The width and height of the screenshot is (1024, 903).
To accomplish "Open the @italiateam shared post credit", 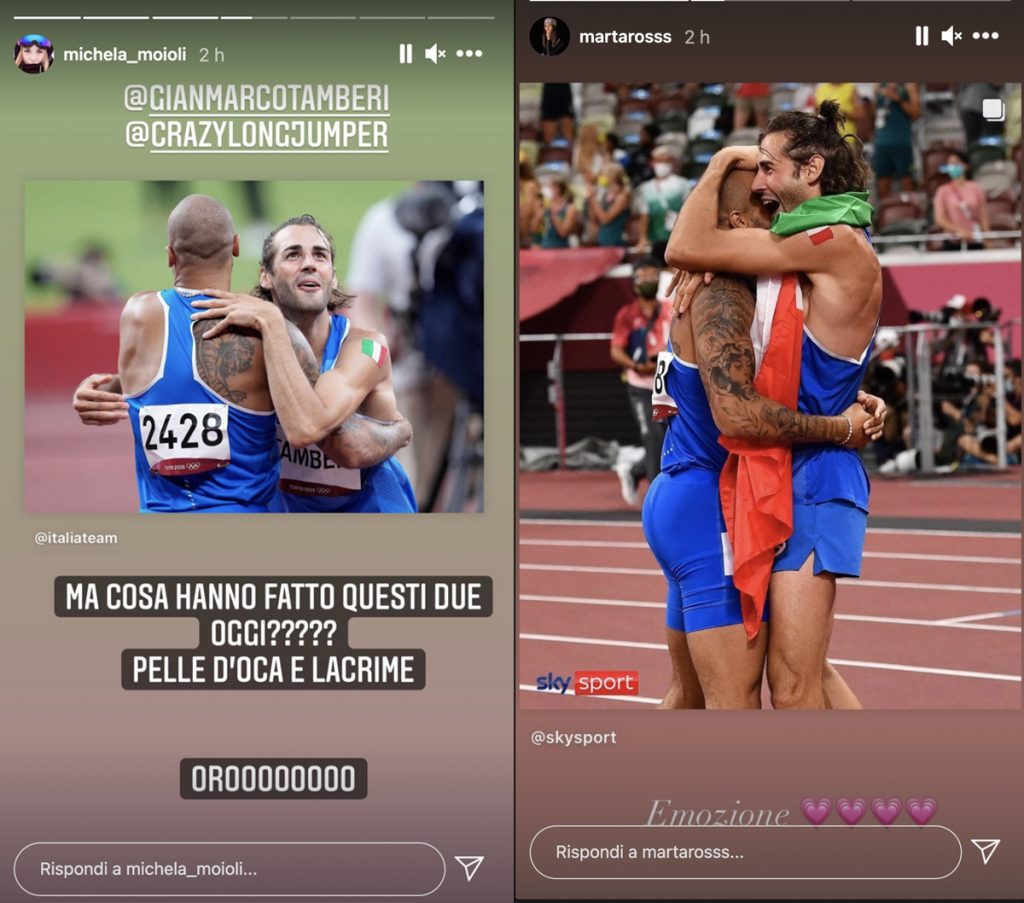I will pyautogui.click(x=76, y=538).
